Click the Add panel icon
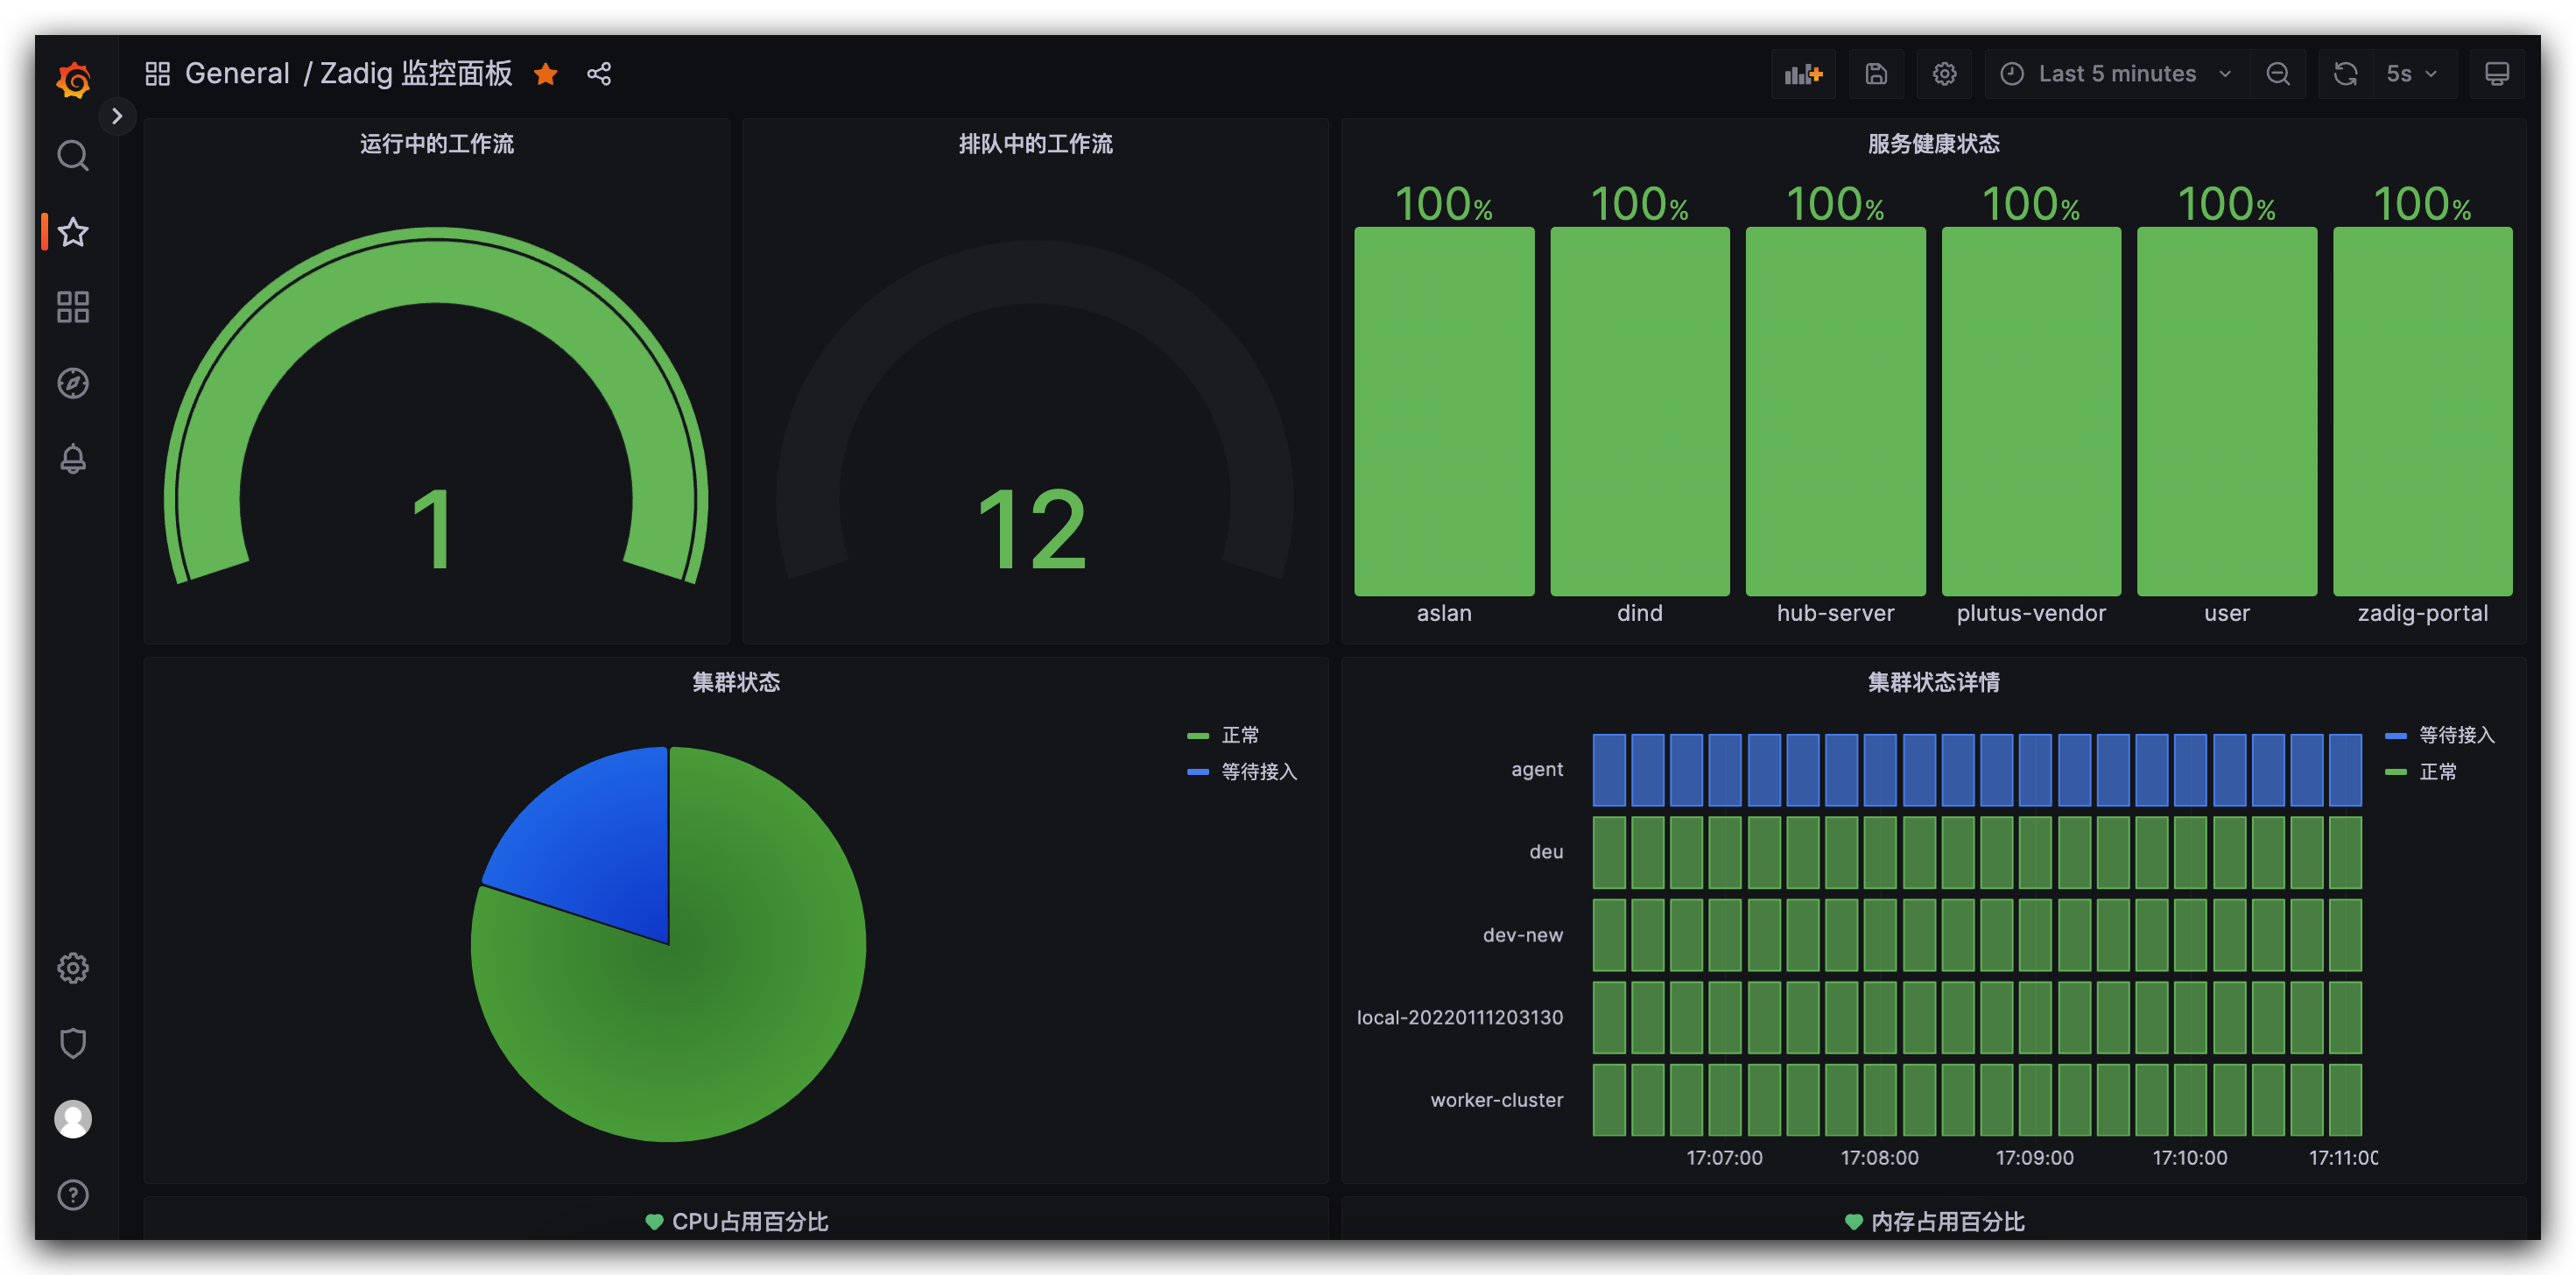 point(1803,74)
